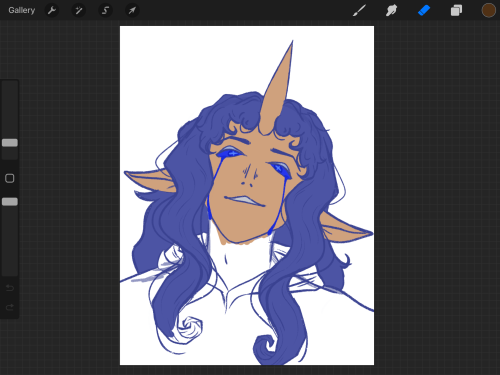Select the Smudge finger tool
The width and height of the screenshot is (500, 375).
click(391, 10)
